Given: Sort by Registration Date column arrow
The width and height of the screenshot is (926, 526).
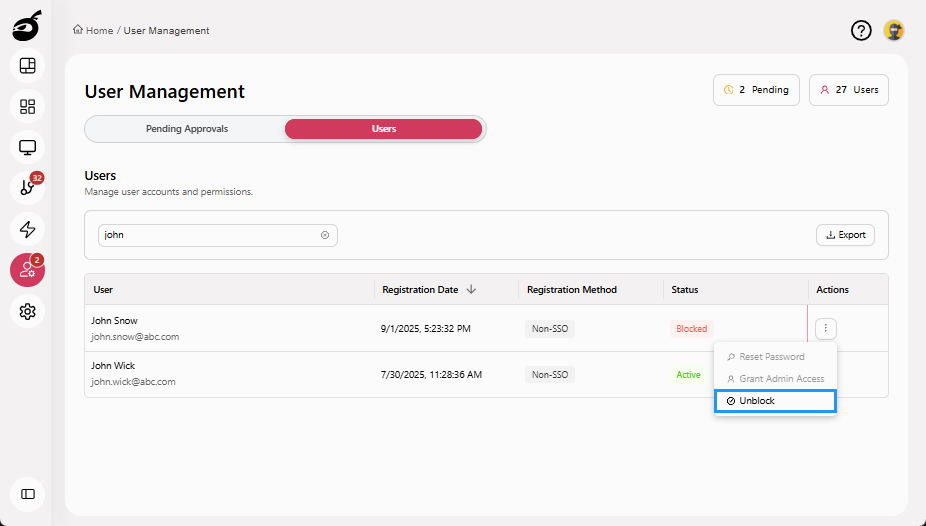Looking at the screenshot, I should (x=471, y=290).
